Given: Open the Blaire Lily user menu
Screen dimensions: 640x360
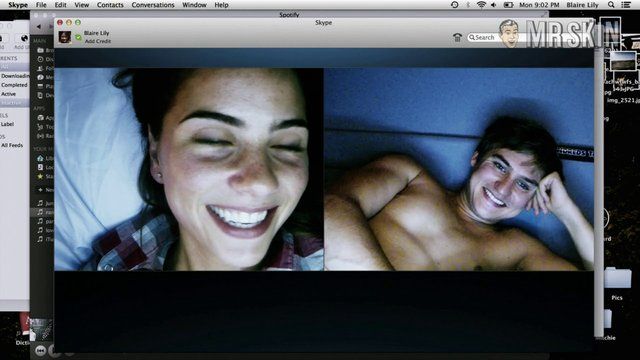Looking at the screenshot, I should pyautogui.click(x=582, y=5).
